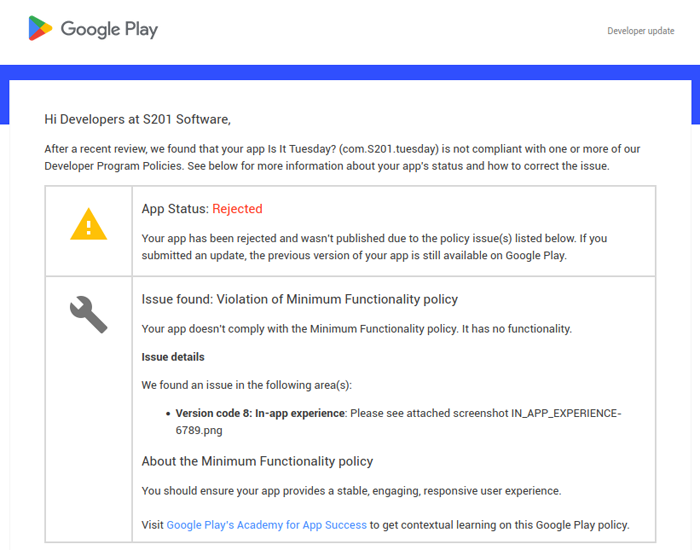Click the 'Developer update' label

coord(641,31)
